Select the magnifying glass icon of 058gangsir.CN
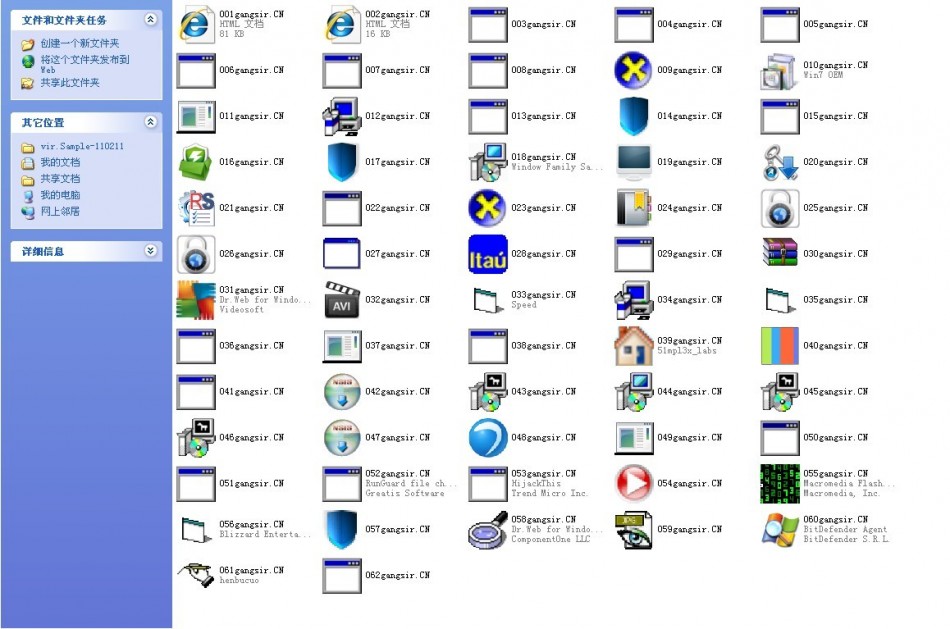This screenshot has height=629, width=950. click(488, 530)
